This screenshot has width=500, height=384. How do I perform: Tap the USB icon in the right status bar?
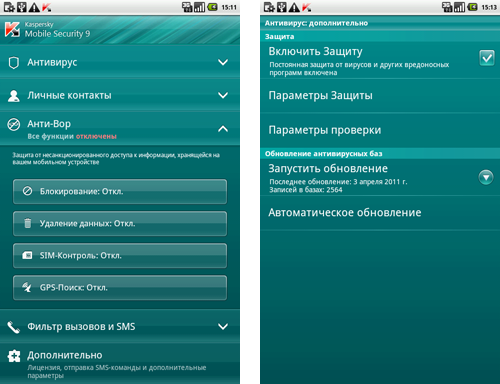pyautogui.click(x=282, y=7)
